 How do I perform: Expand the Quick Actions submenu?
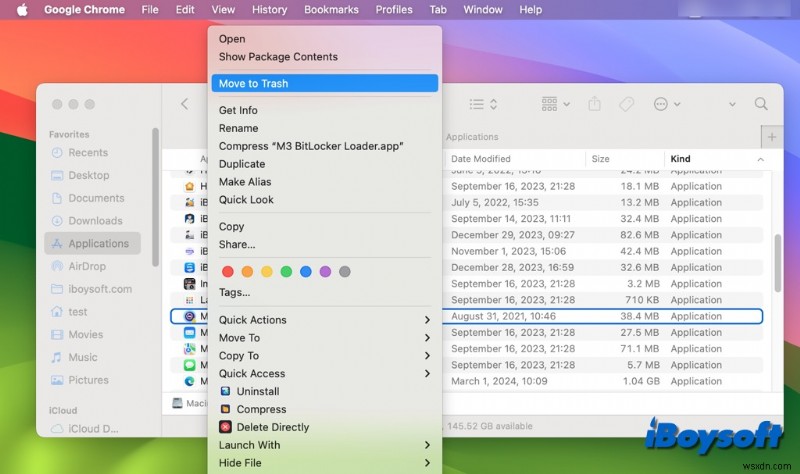click(324, 320)
